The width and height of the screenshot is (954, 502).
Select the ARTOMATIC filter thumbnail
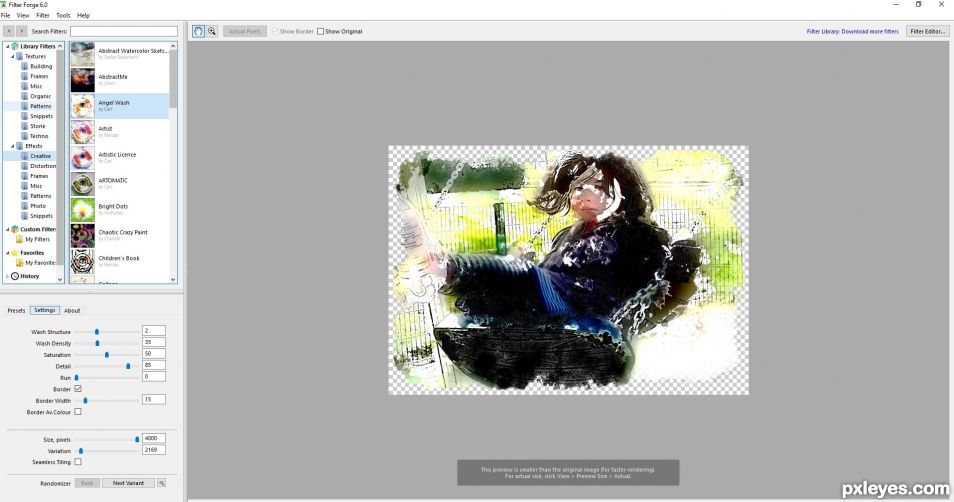pos(82,184)
